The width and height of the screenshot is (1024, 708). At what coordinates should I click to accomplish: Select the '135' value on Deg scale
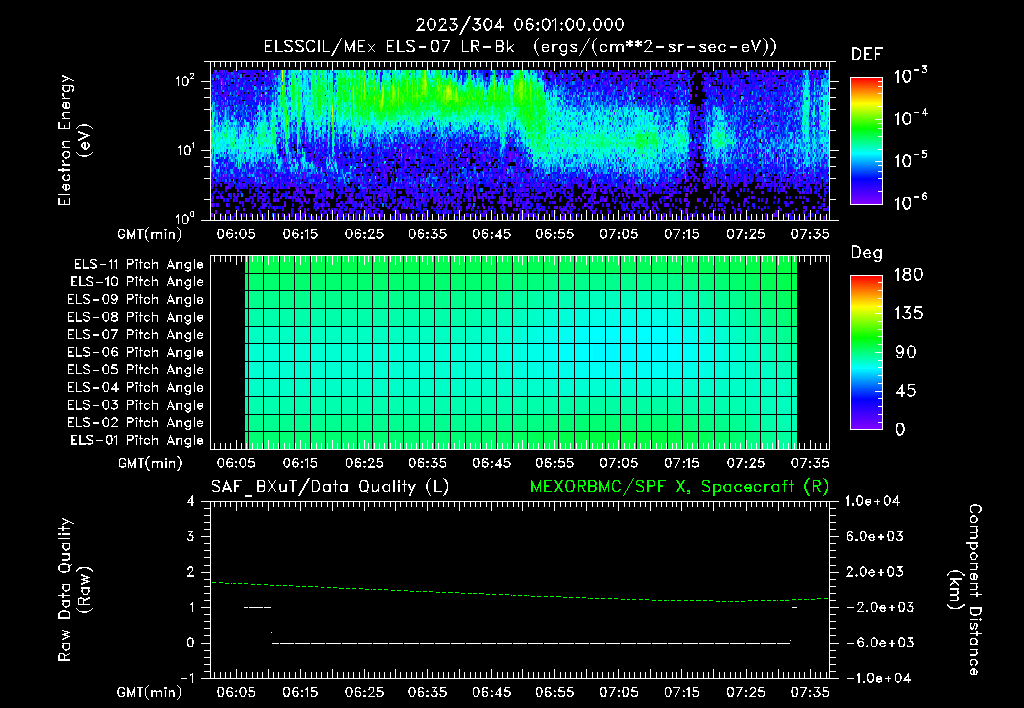tap(908, 314)
